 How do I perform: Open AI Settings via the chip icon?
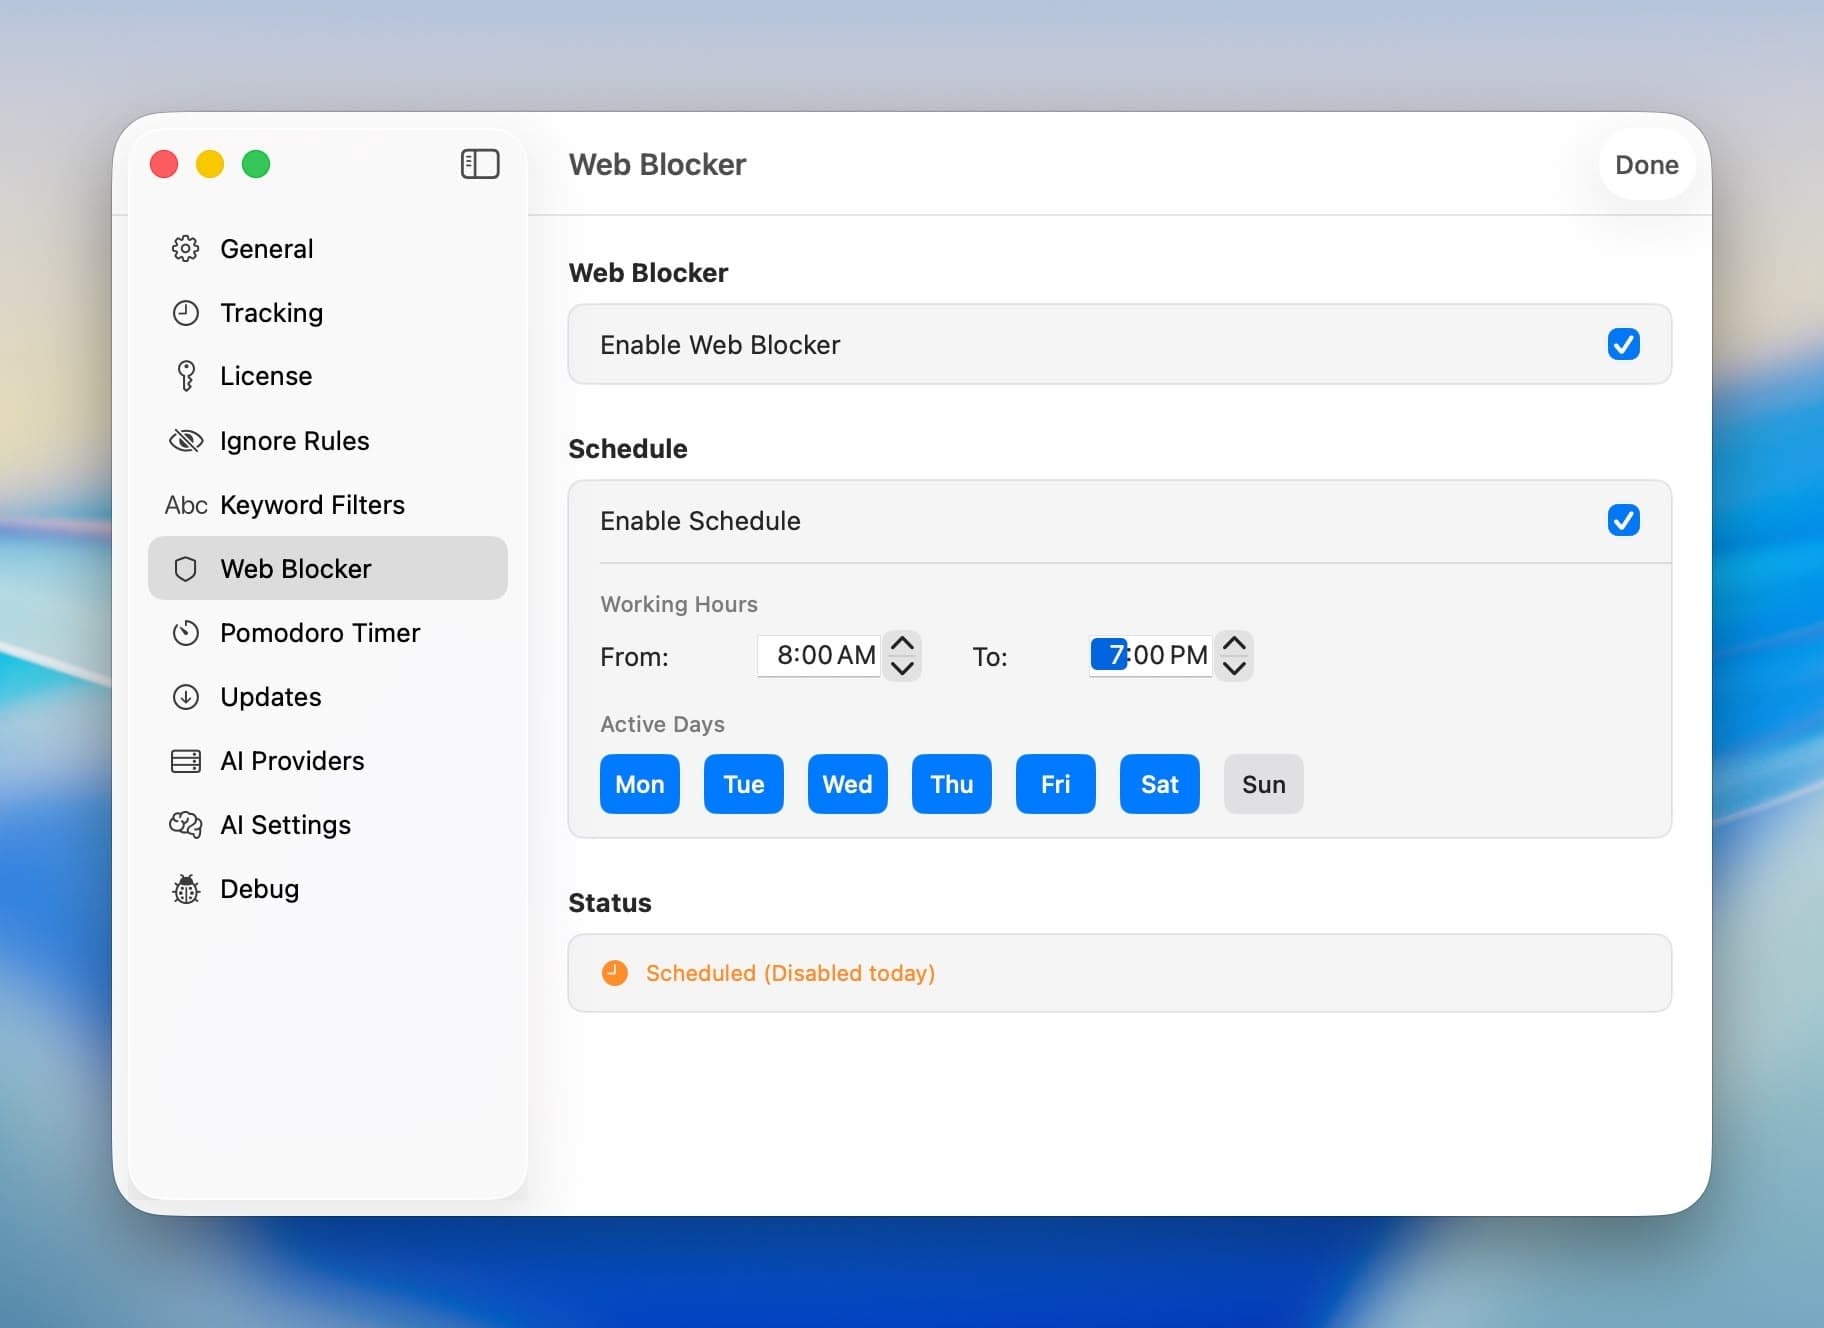[x=186, y=825]
